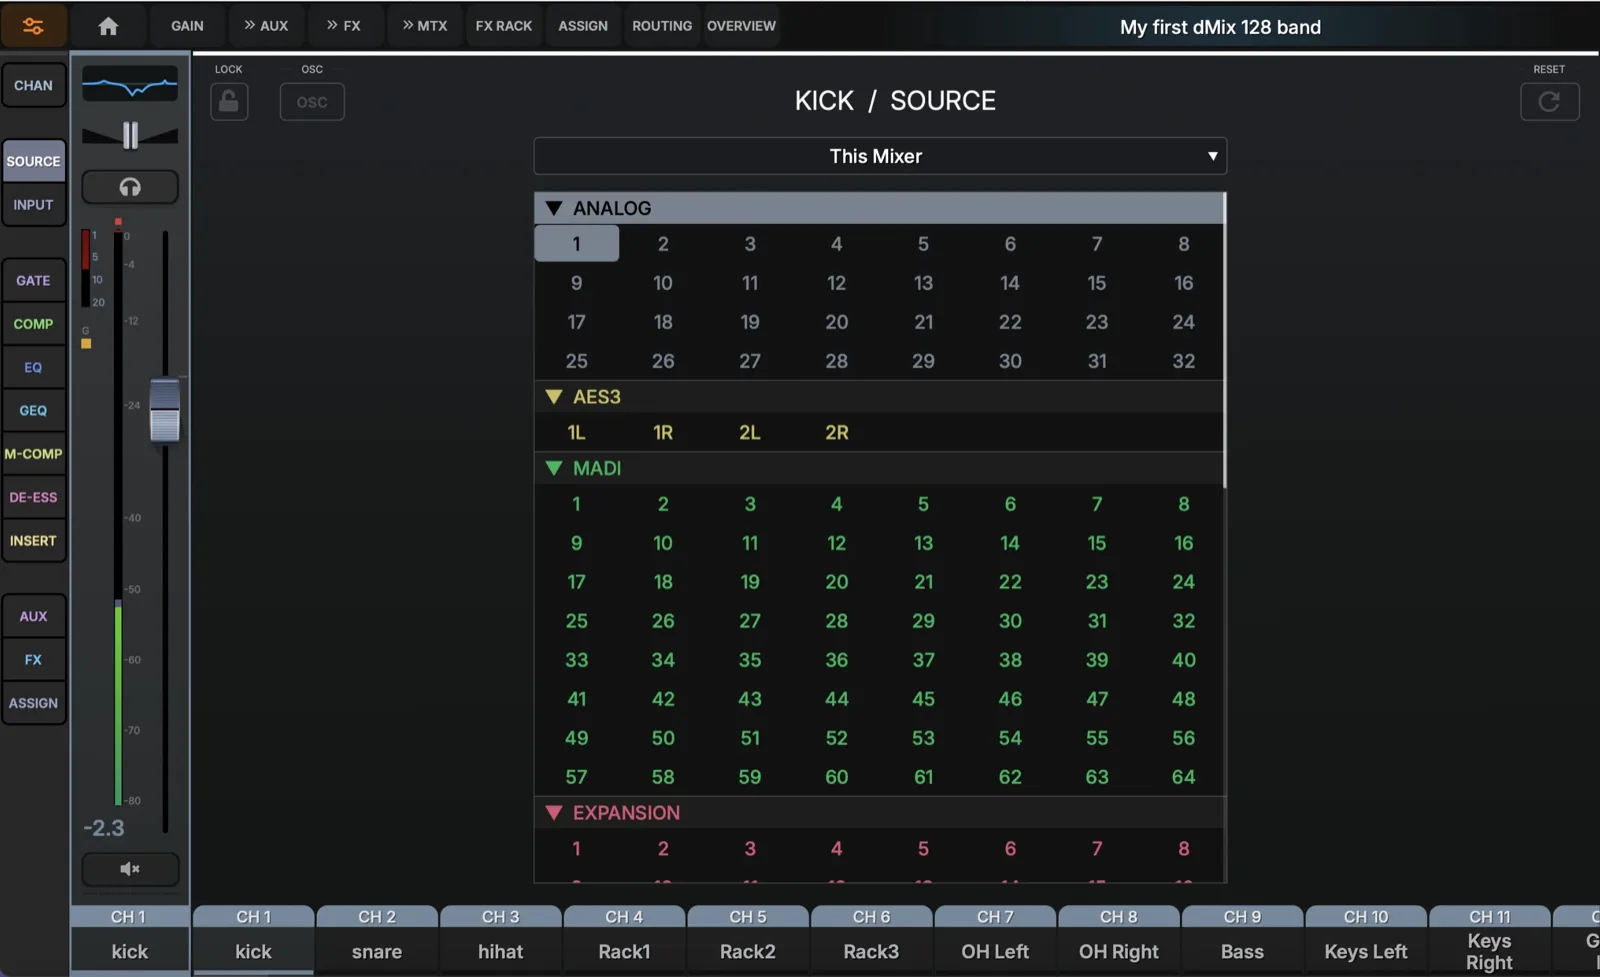1600x977 pixels.
Task: Open the FX RACK tab
Action: point(504,26)
